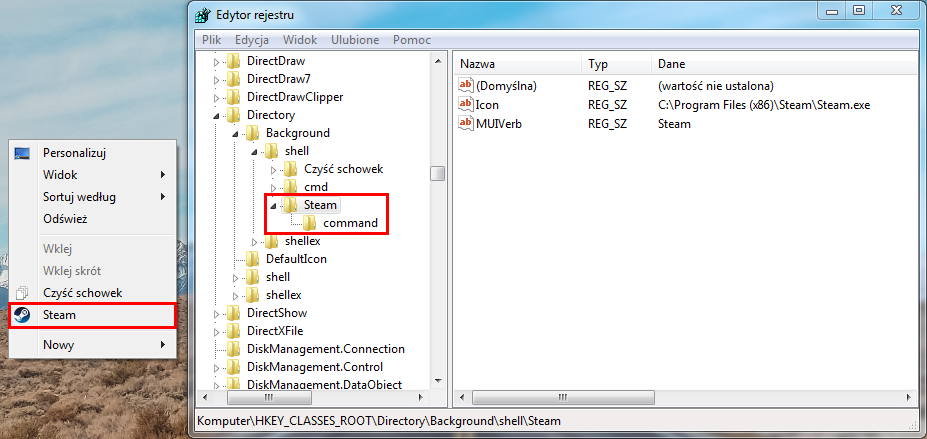
Task: Click values pane horizontal scroll left arrow
Action: pyautogui.click(x=463, y=398)
